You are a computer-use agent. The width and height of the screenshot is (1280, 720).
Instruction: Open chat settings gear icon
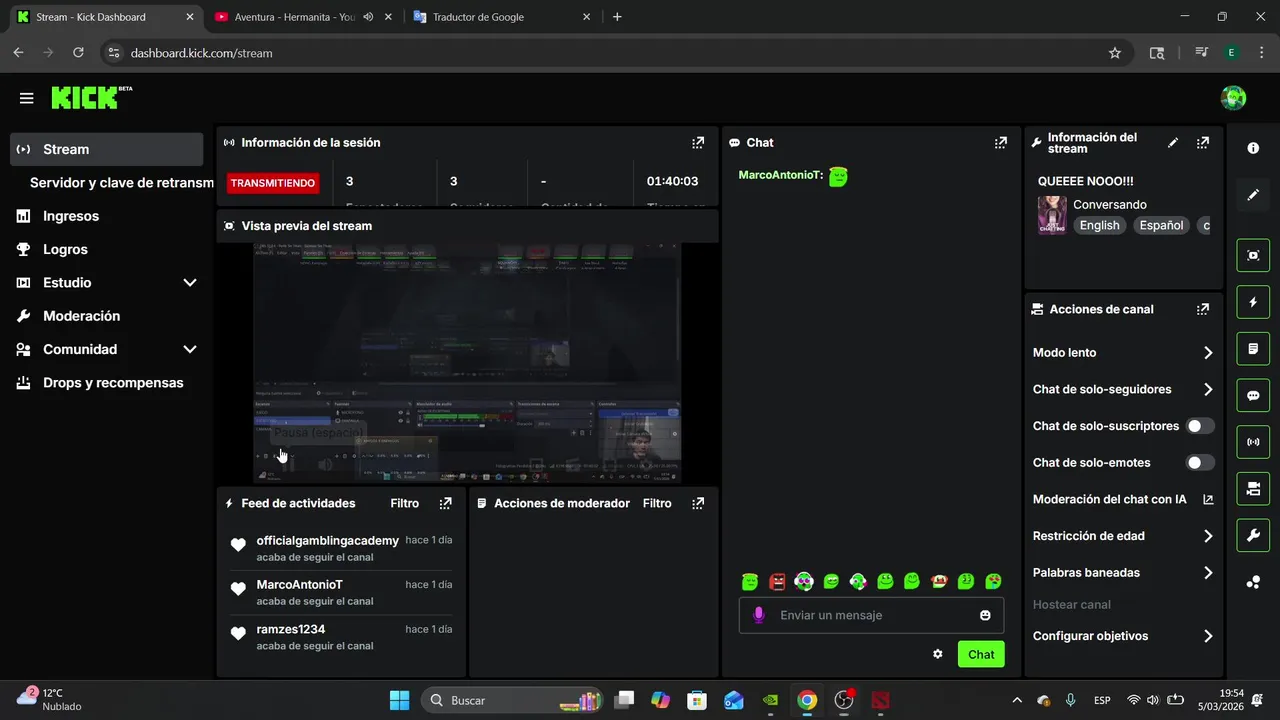(938, 654)
